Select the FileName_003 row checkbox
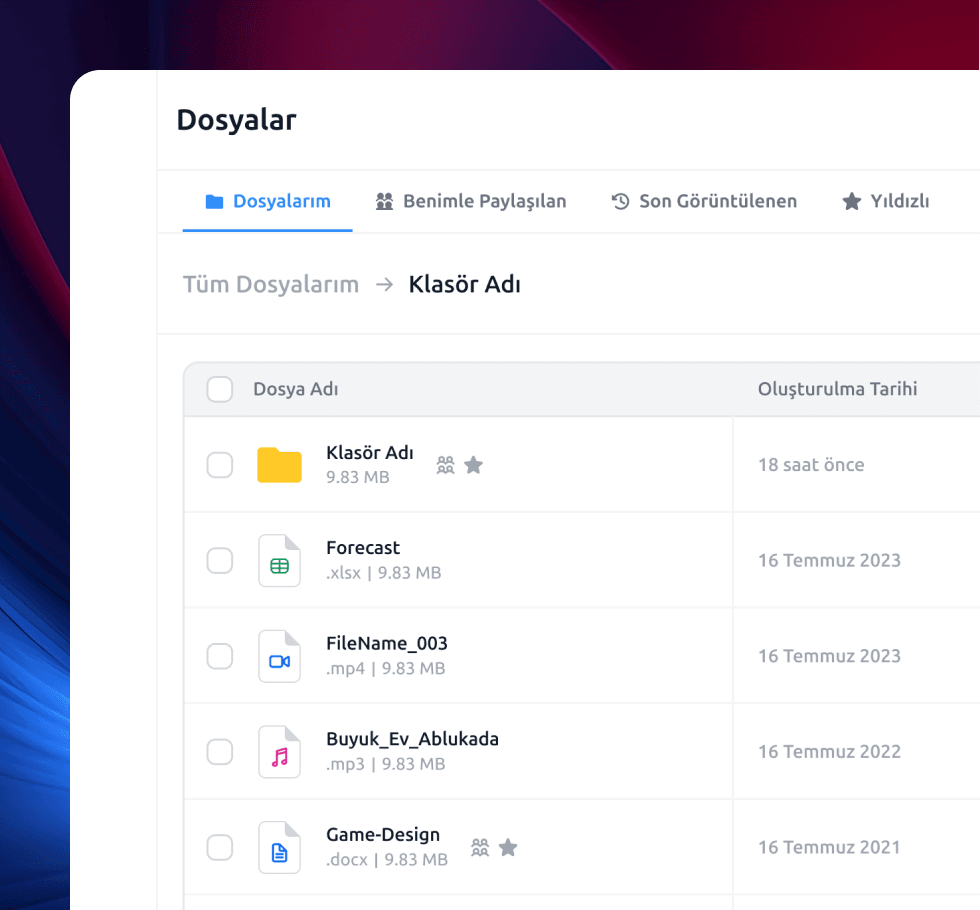This screenshot has width=980, height=910. (x=220, y=657)
